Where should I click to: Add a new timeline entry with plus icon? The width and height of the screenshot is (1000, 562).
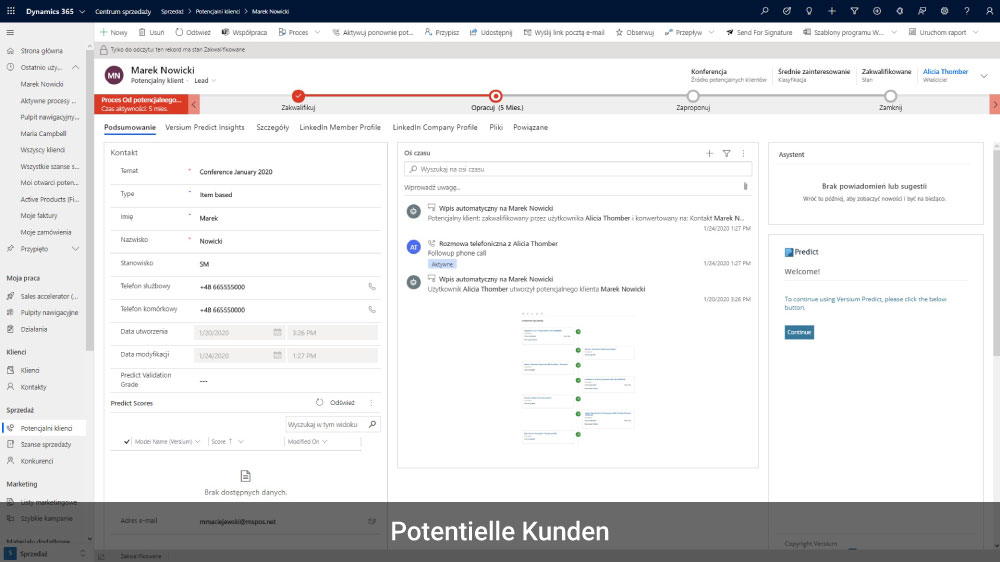709,153
